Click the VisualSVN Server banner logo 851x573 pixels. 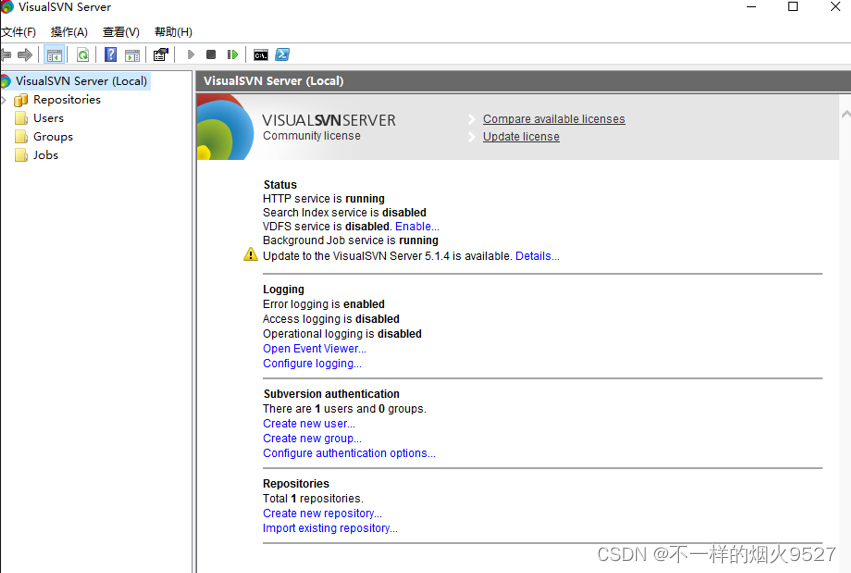225,127
